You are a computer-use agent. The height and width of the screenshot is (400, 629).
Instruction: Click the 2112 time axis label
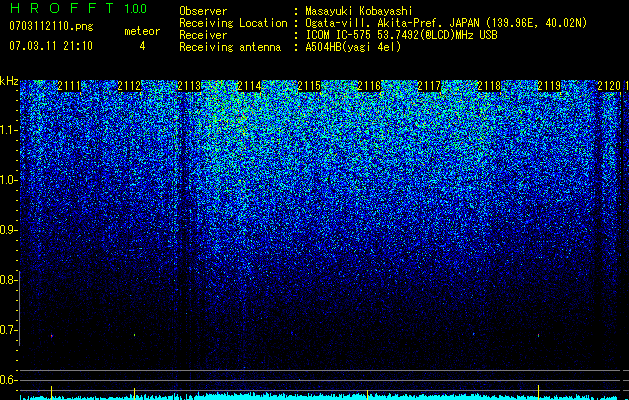coord(129,86)
